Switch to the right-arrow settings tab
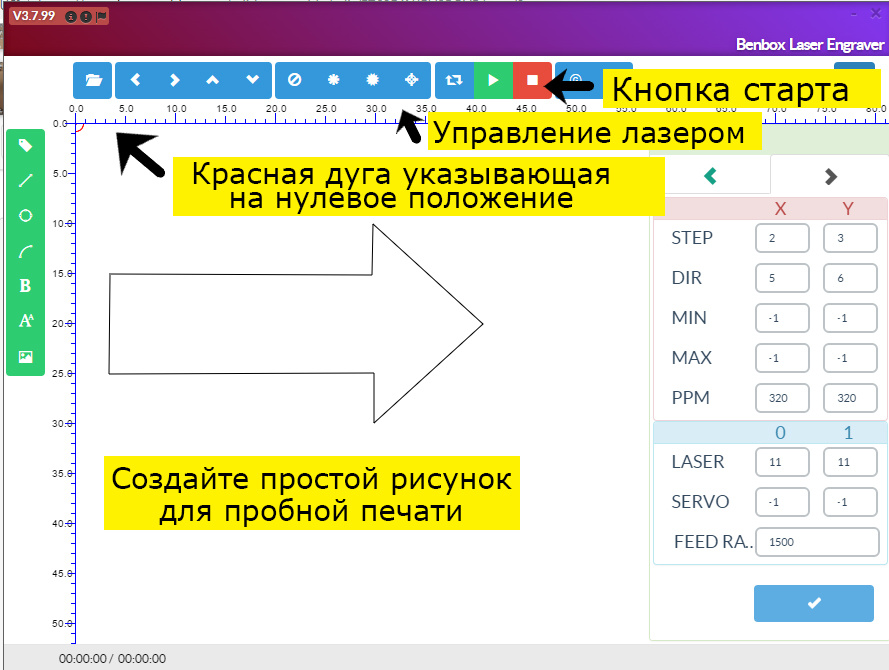This screenshot has height=670, width=889. point(830,176)
